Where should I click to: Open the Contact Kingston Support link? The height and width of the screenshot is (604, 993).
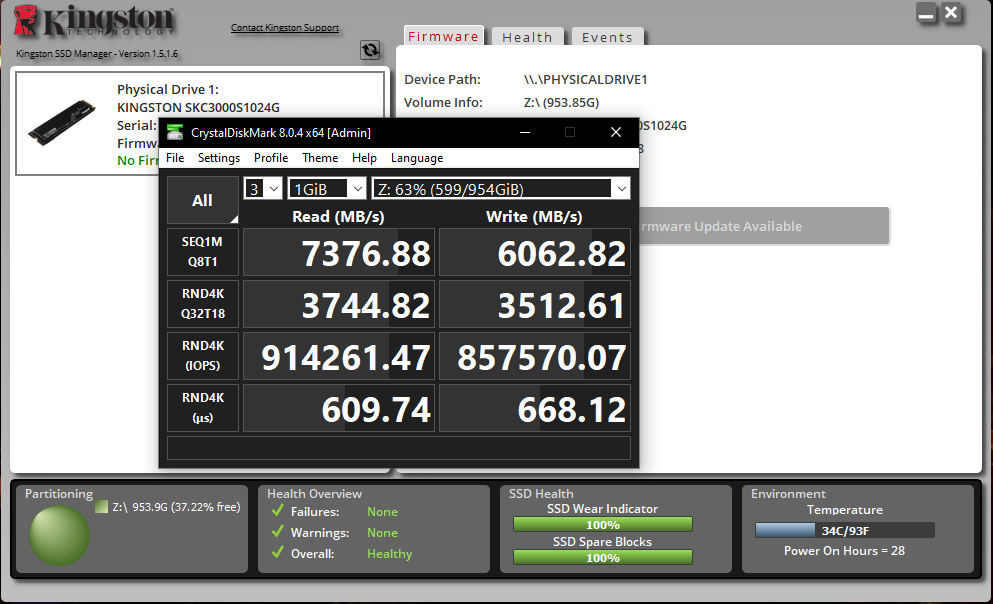[x=285, y=28]
